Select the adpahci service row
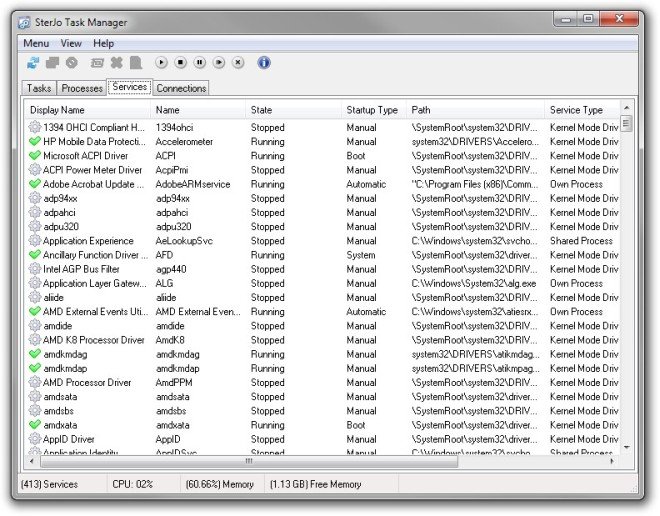The image size is (660, 516). [322, 213]
